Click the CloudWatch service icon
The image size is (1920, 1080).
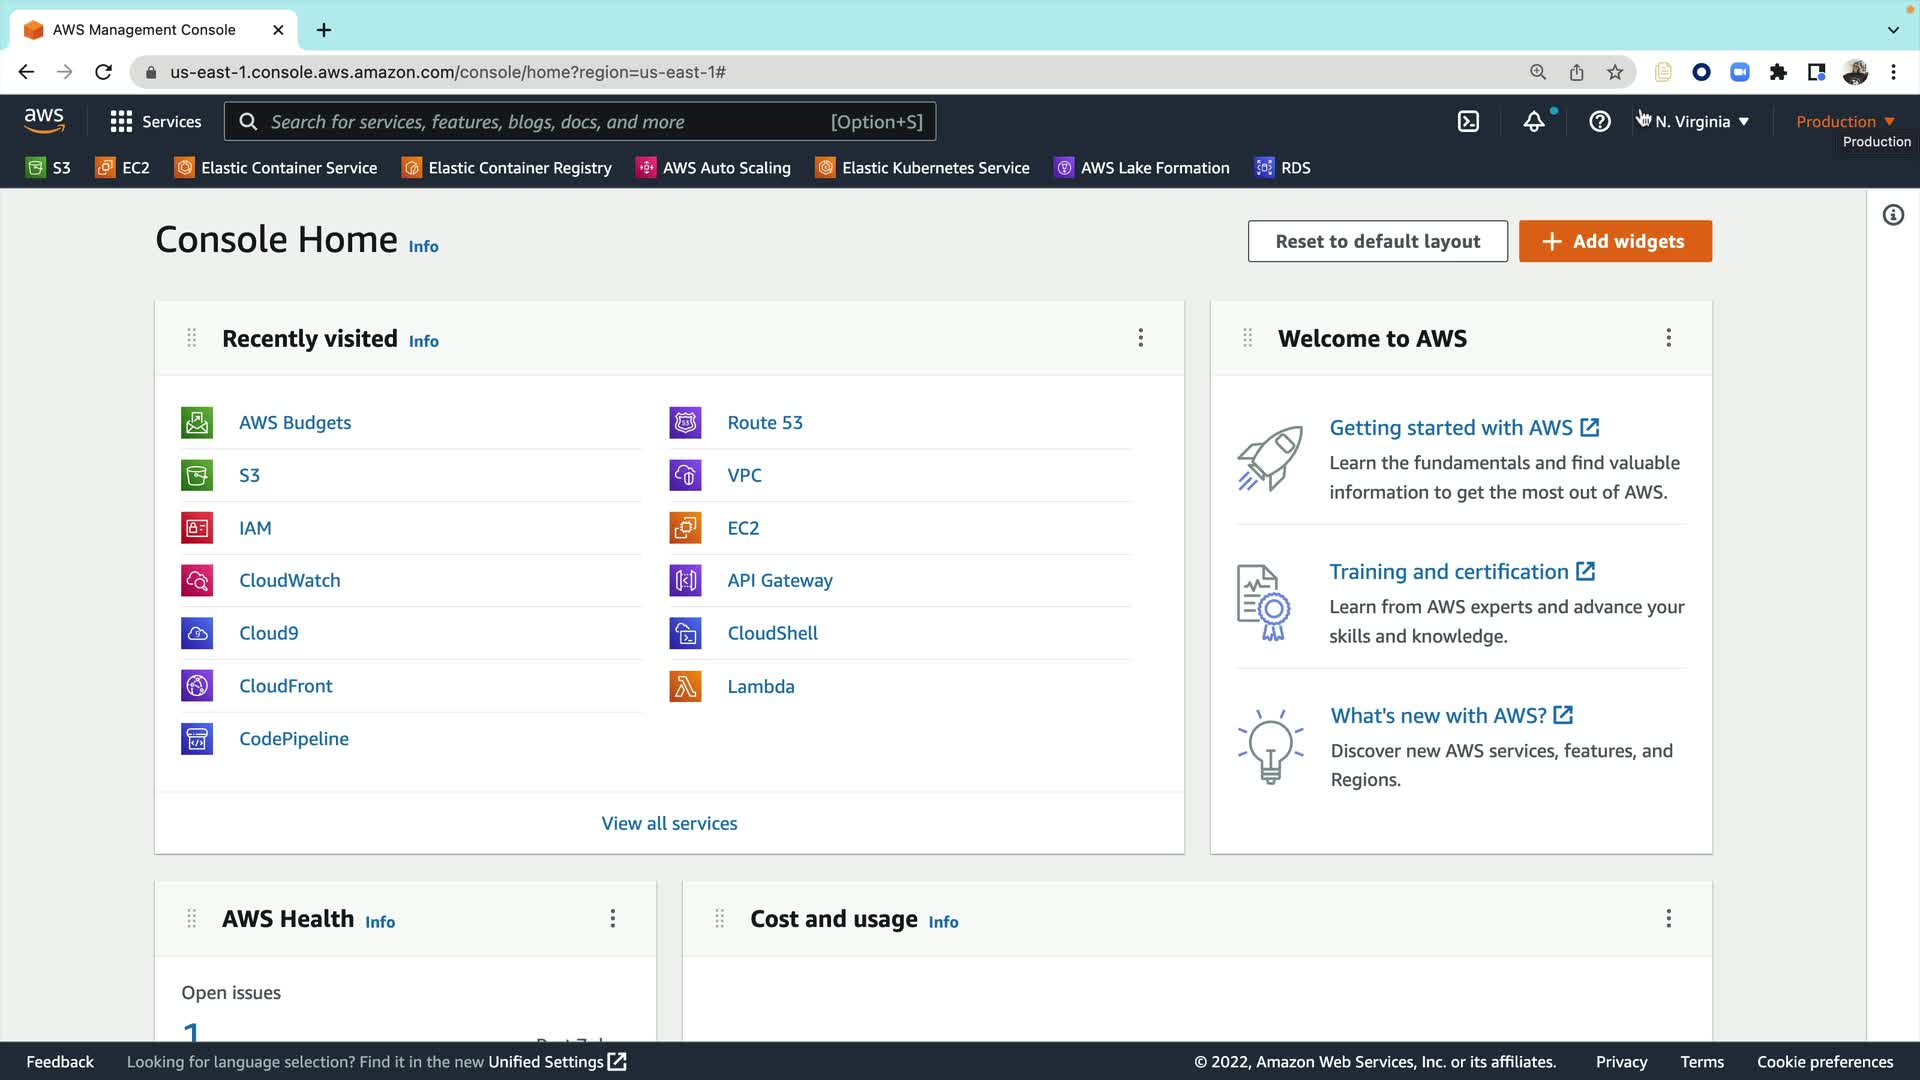[197, 581]
